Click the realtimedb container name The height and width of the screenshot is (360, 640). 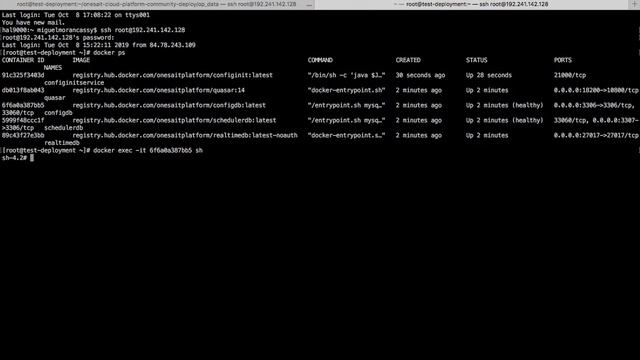62,143
